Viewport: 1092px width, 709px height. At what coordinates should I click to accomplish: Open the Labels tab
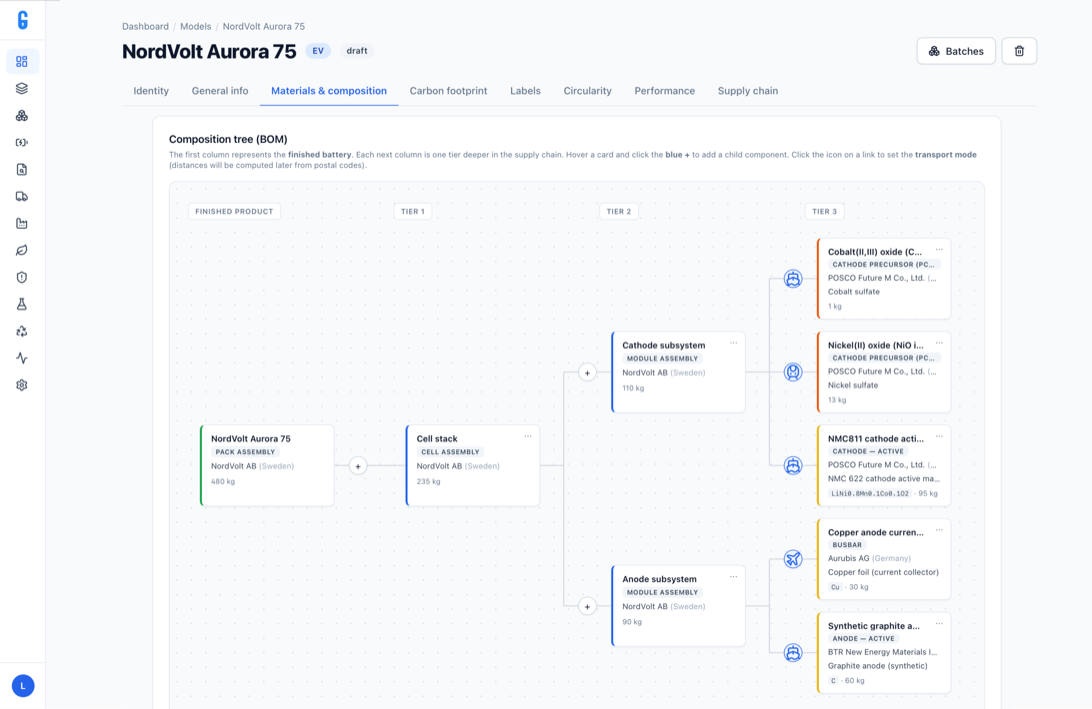click(x=525, y=91)
